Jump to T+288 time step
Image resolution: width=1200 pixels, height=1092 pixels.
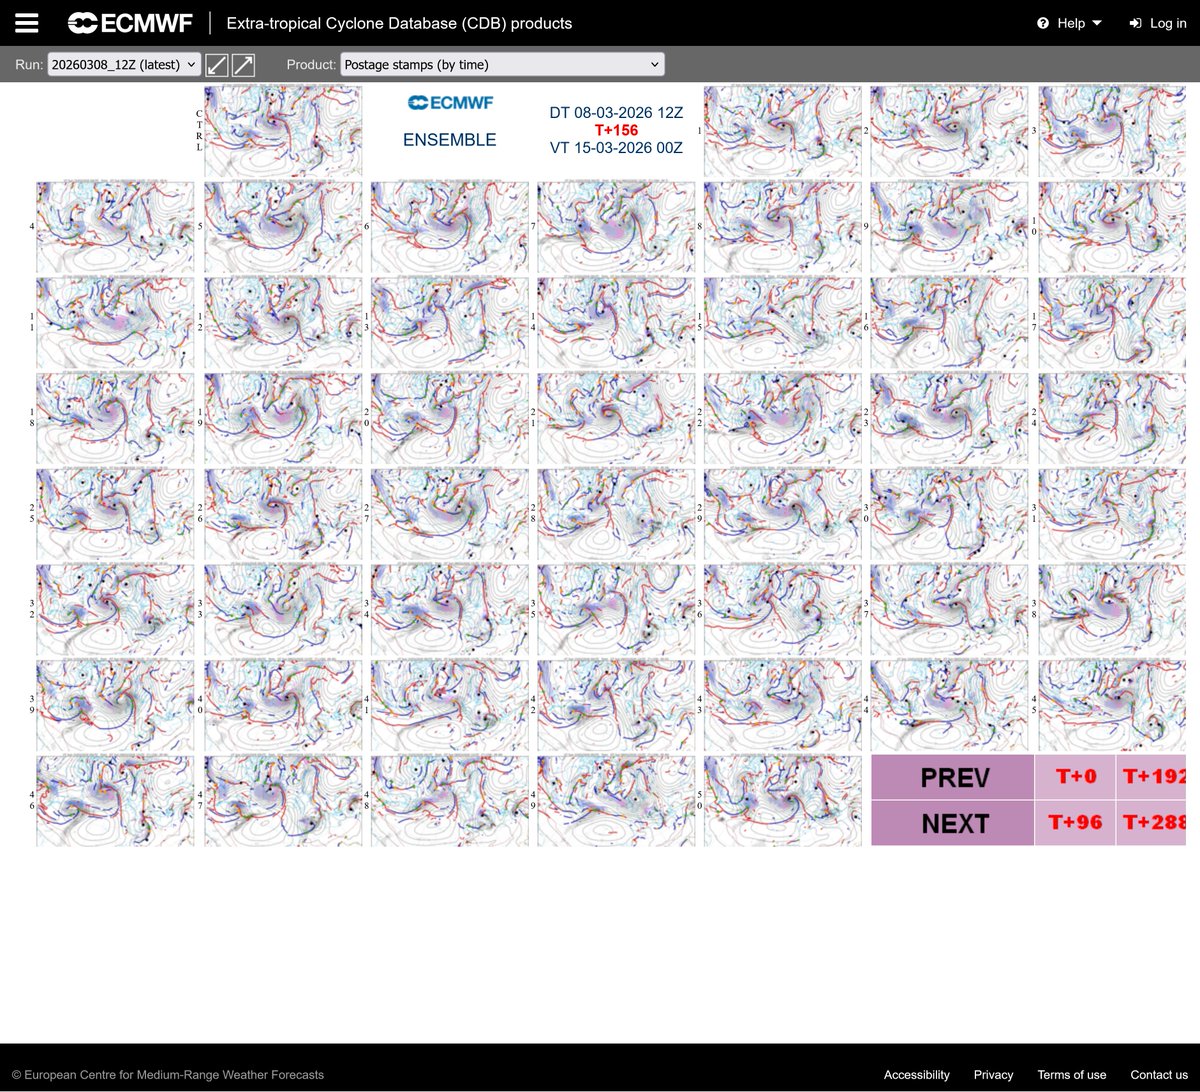[1151, 824]
